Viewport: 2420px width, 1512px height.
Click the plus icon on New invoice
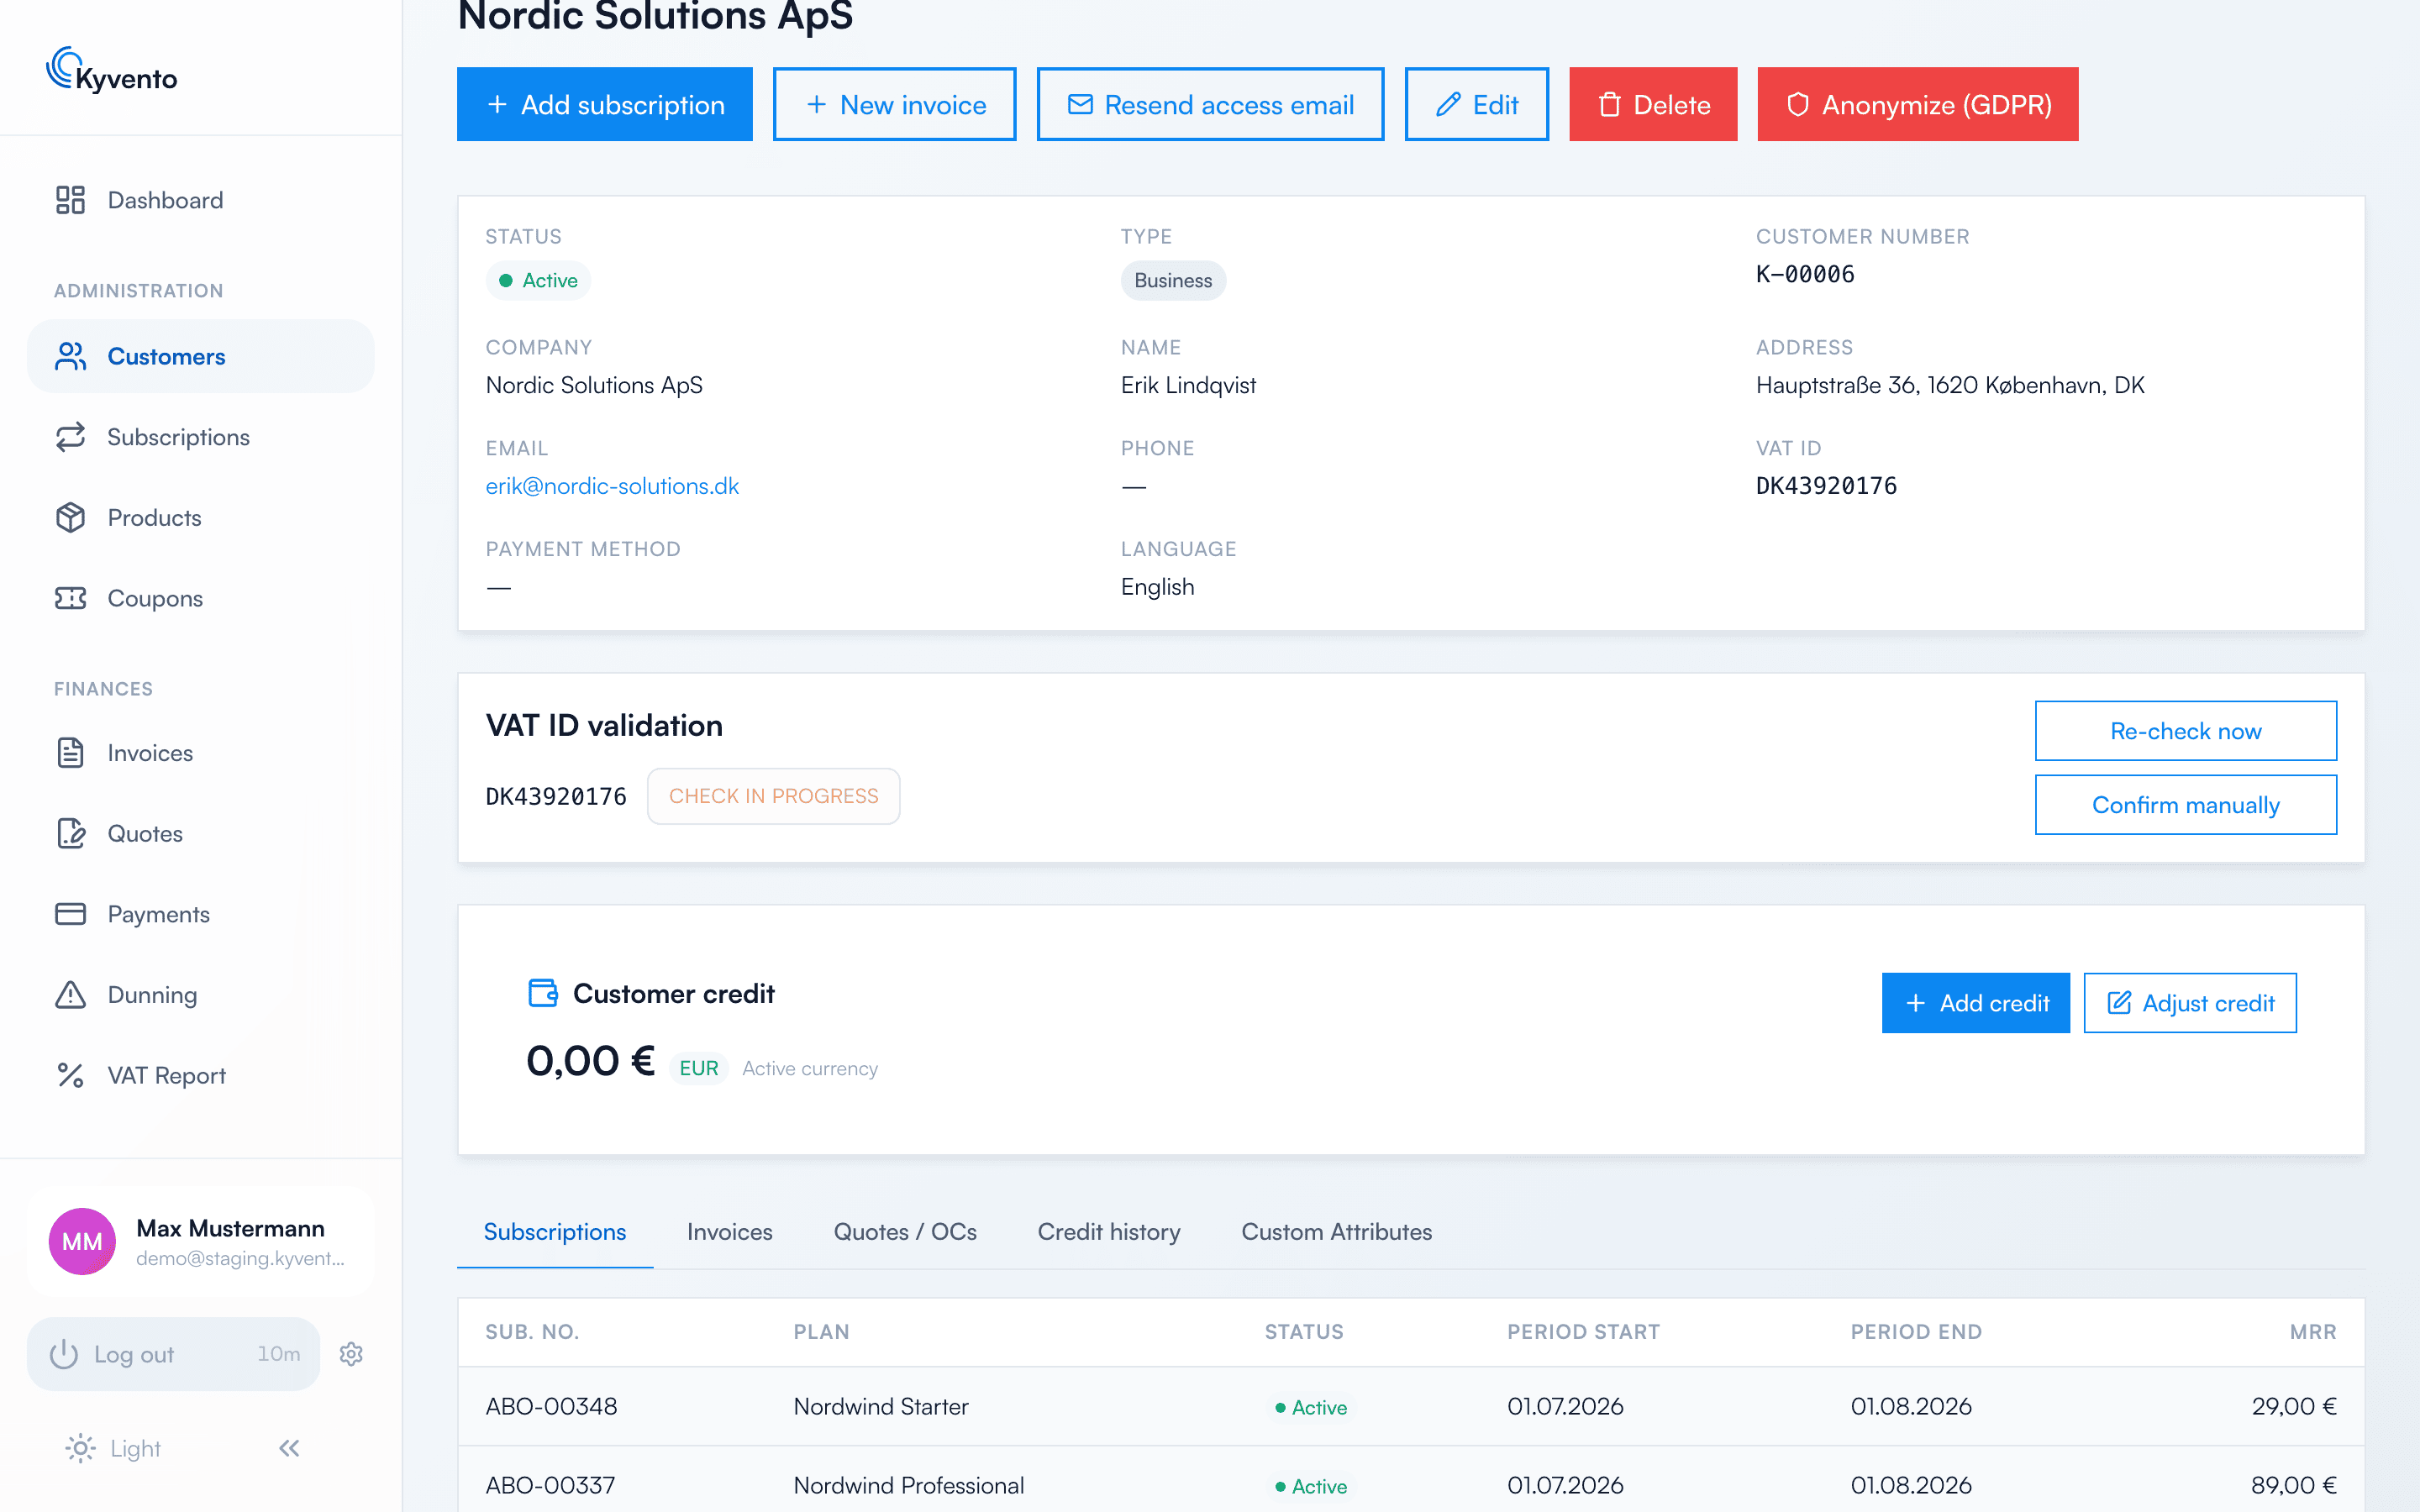tap(817, 104)
